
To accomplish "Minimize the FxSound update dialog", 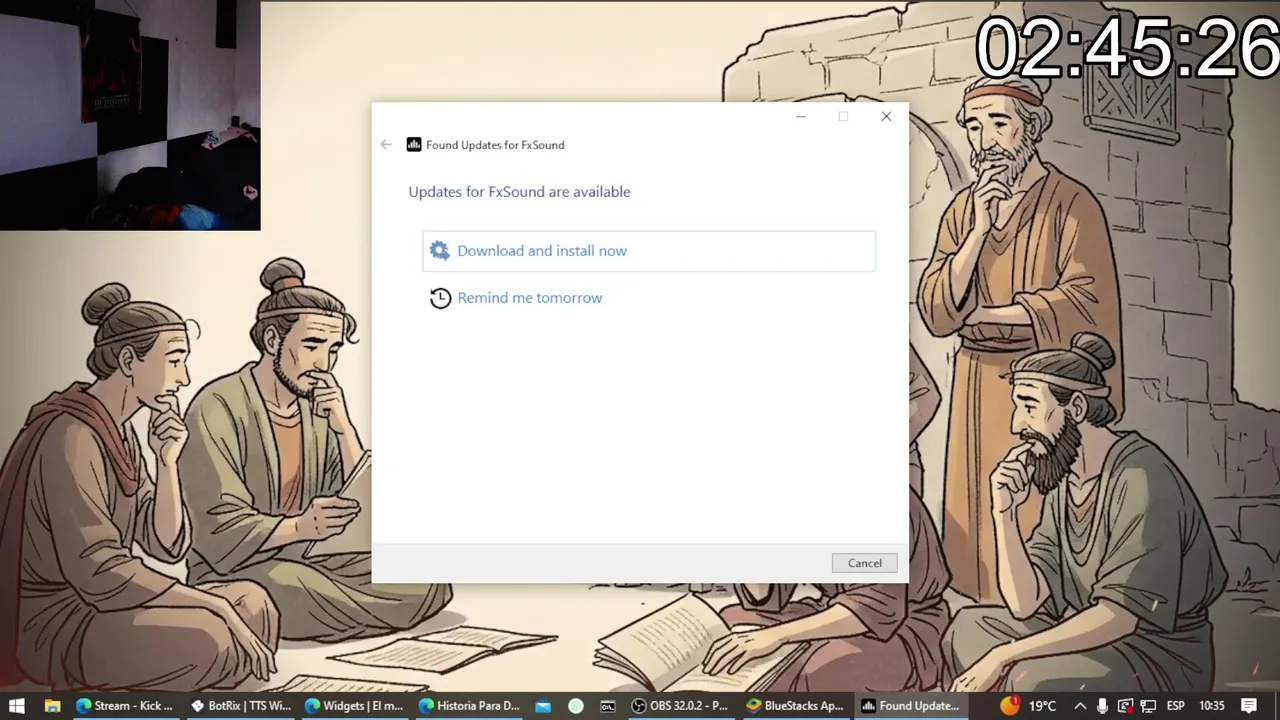I will (800, 117).
